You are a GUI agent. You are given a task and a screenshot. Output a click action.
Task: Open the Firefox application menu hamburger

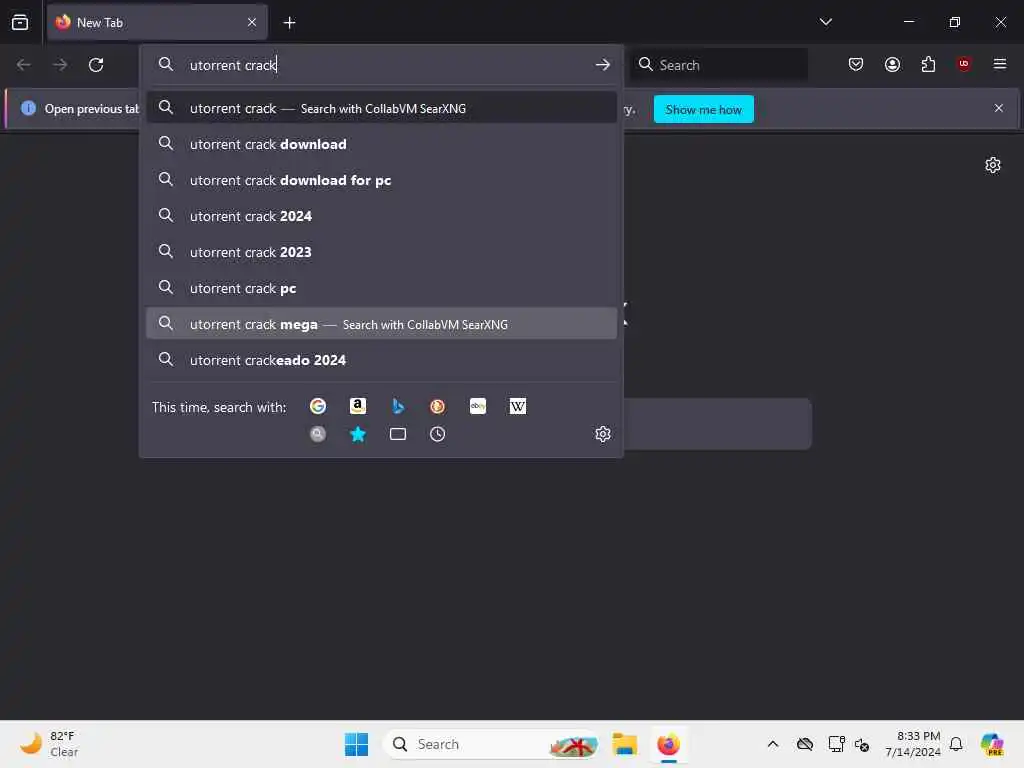[x=1000, y=64]
